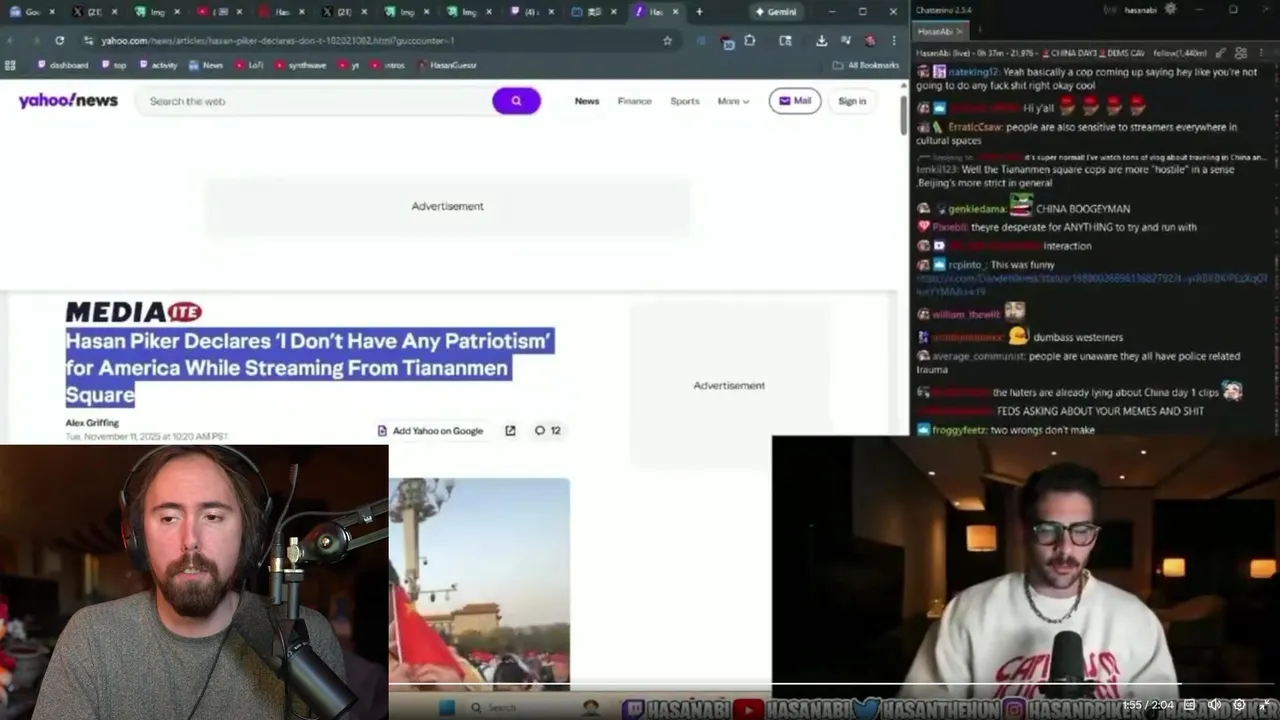Click rcpinto's link in chat
This screenshot has width=1280, height=720.
(1092, 284)
